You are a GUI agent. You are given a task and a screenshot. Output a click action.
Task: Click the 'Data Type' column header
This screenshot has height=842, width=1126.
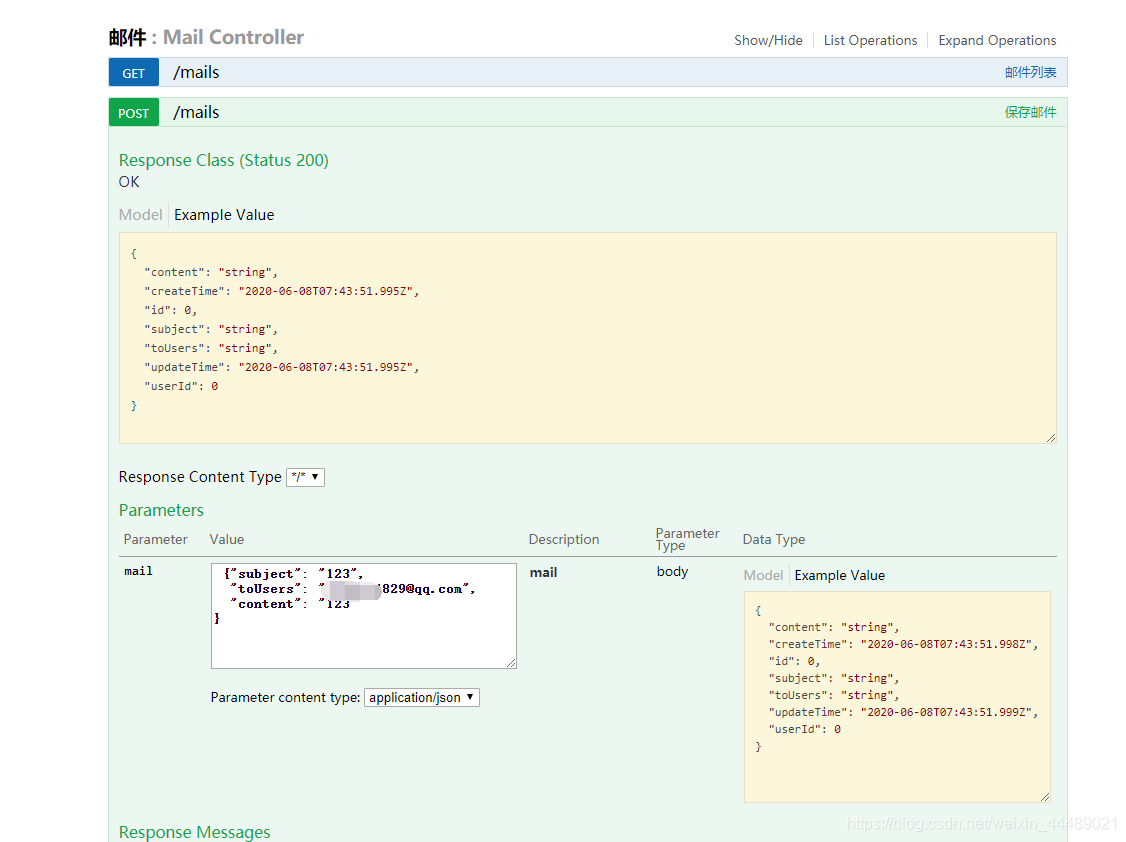[x=773, y=540]
